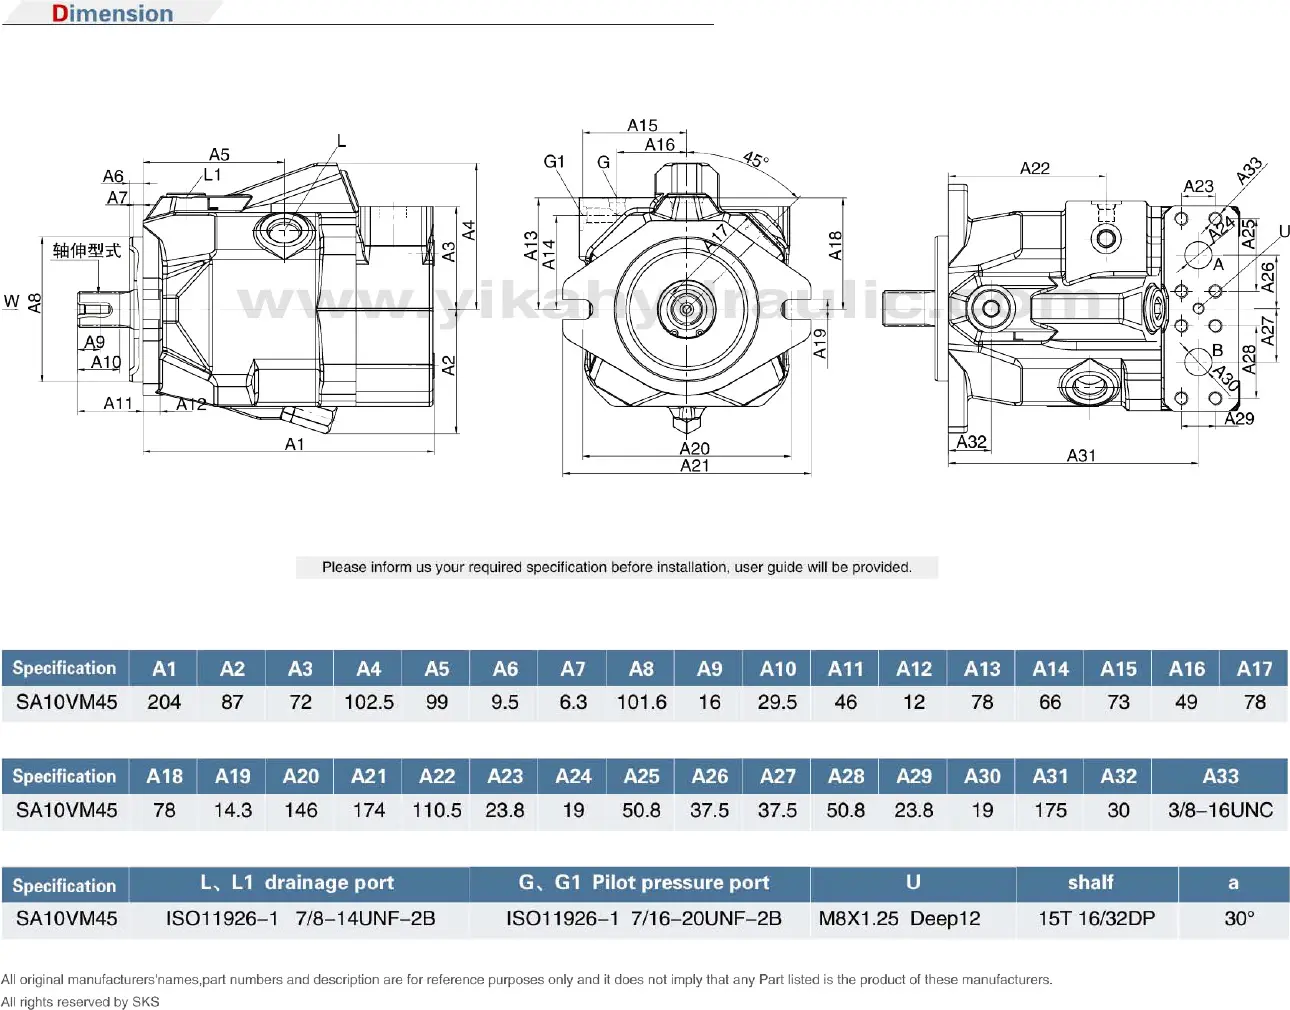Select the A4 value 102.5

click(x=369, y=702)
